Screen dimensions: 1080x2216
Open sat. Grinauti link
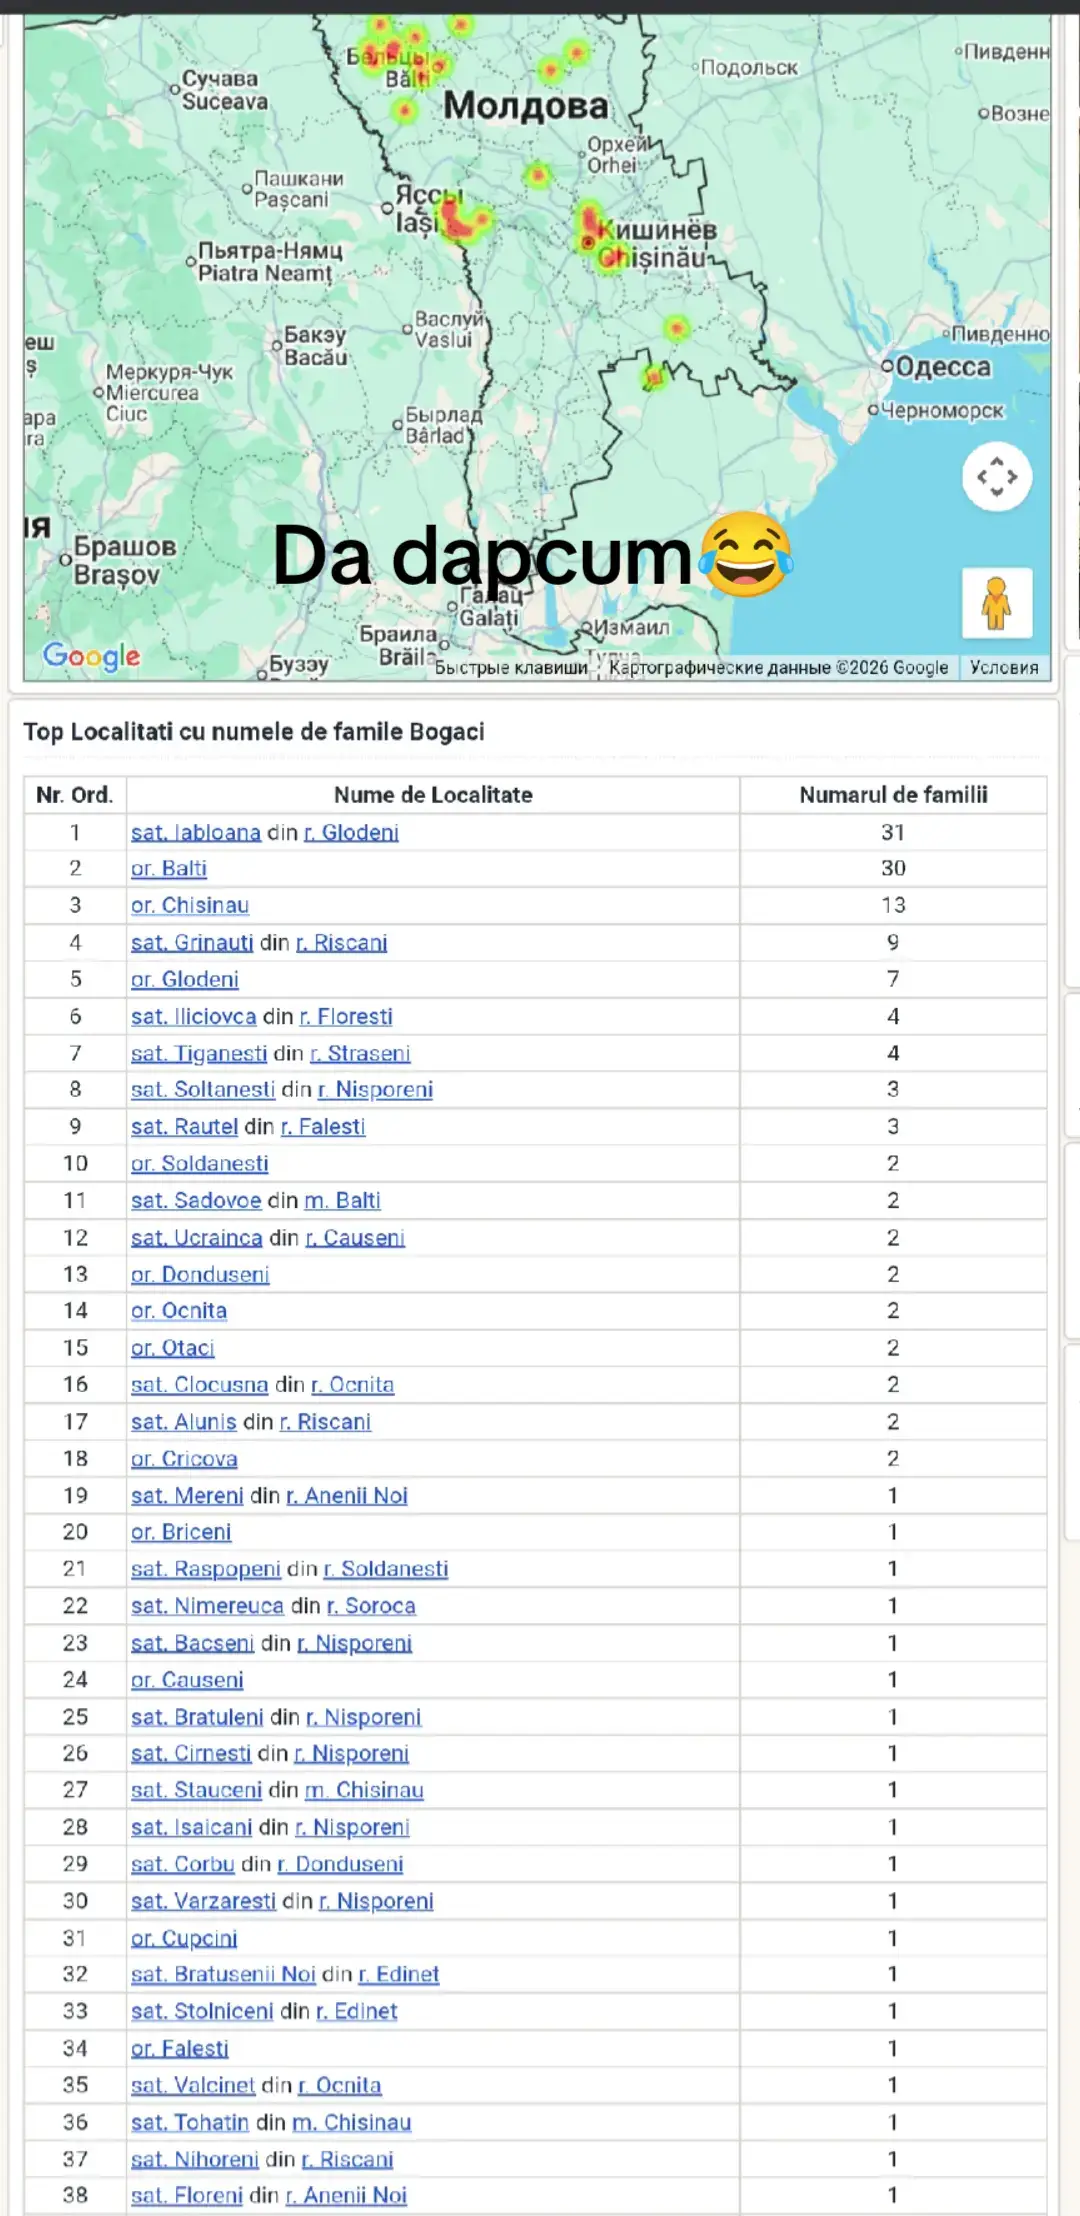pos(192,942)
